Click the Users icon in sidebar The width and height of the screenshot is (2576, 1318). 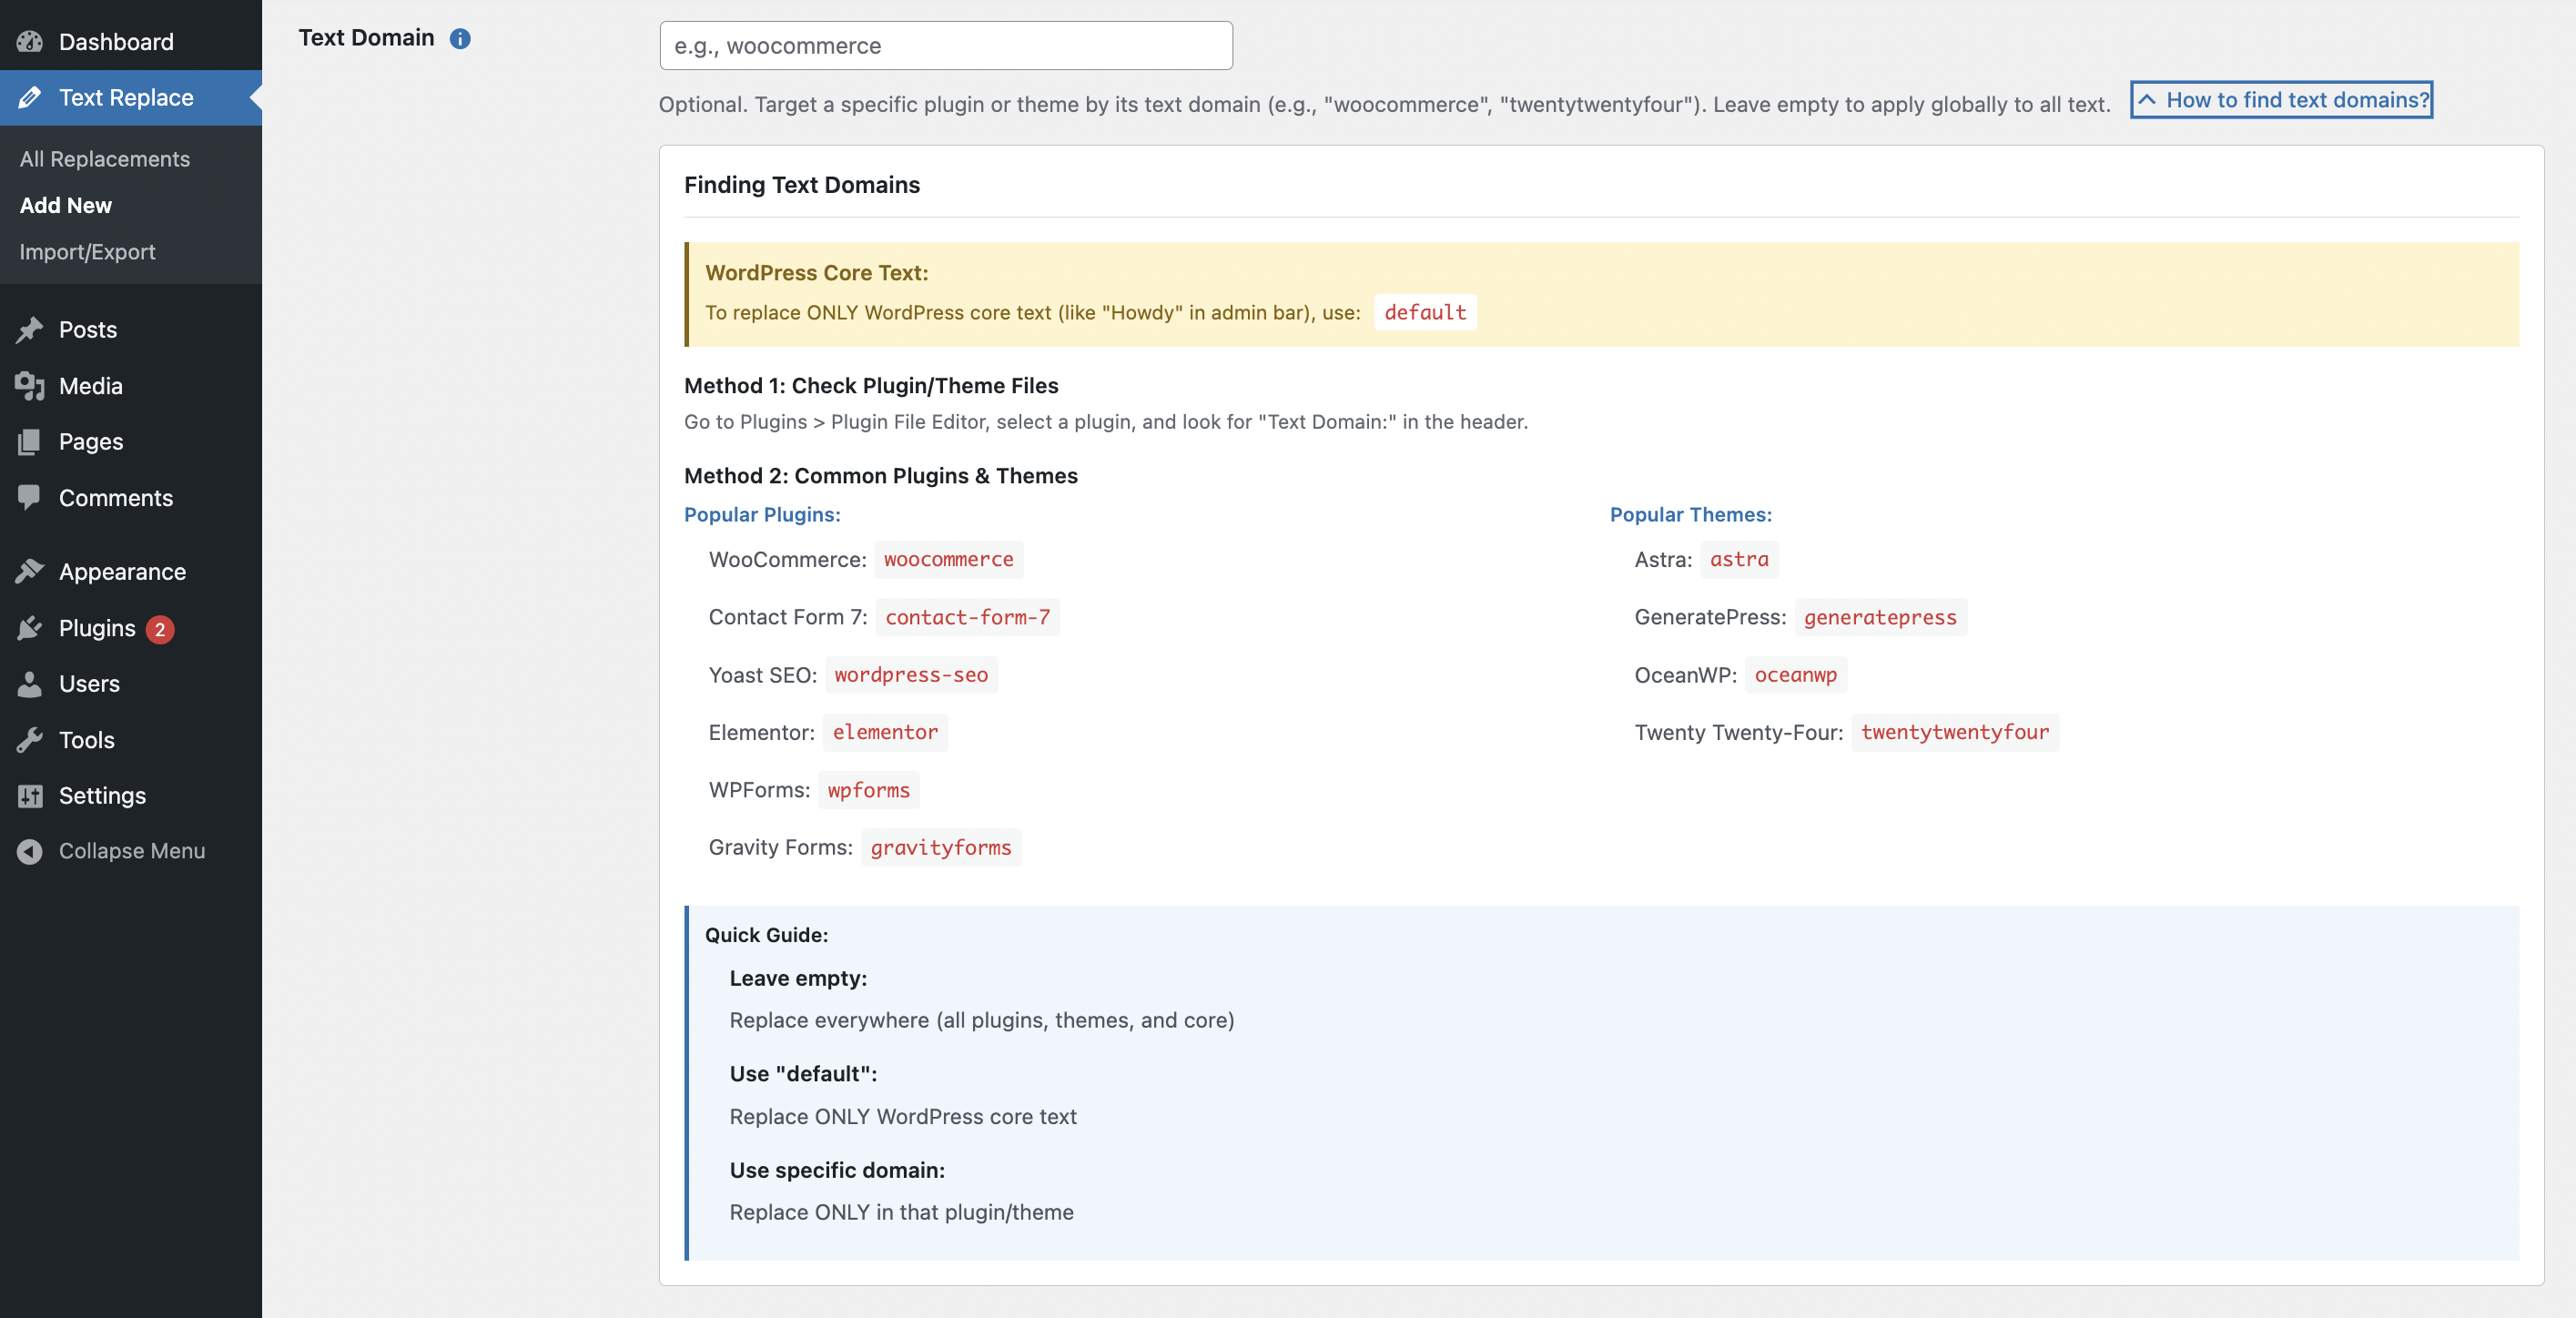(x=30, y=684)
